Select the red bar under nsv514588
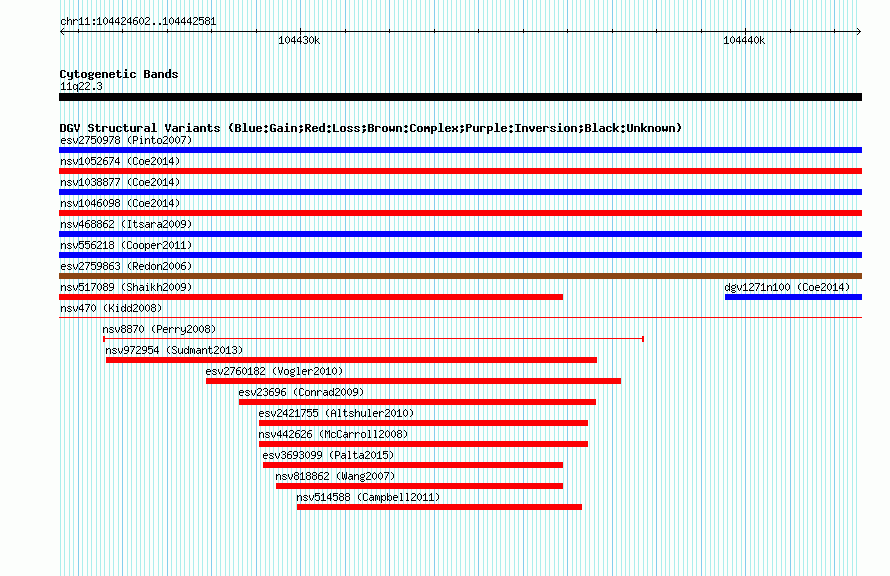 pos(439,507)
